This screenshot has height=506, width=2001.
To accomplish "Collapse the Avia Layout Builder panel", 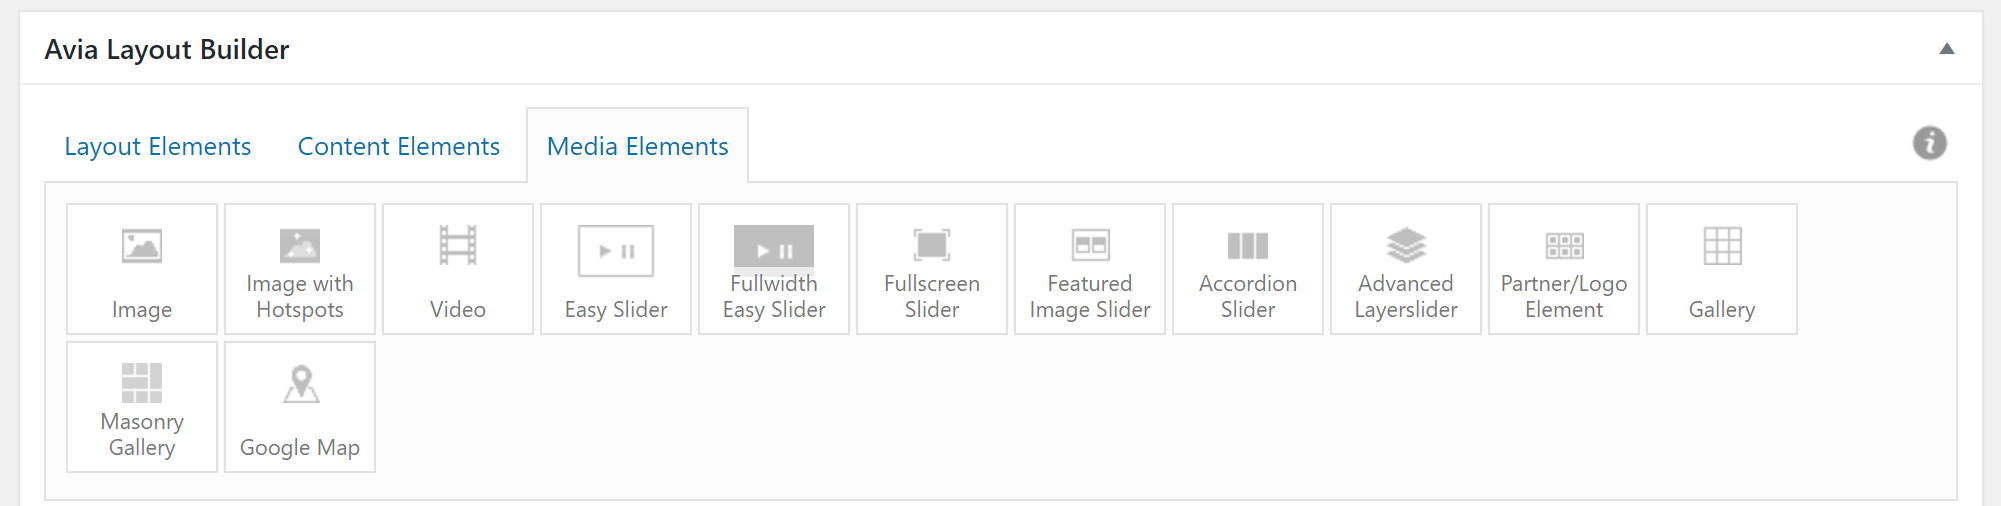I will coord(1946,49).
